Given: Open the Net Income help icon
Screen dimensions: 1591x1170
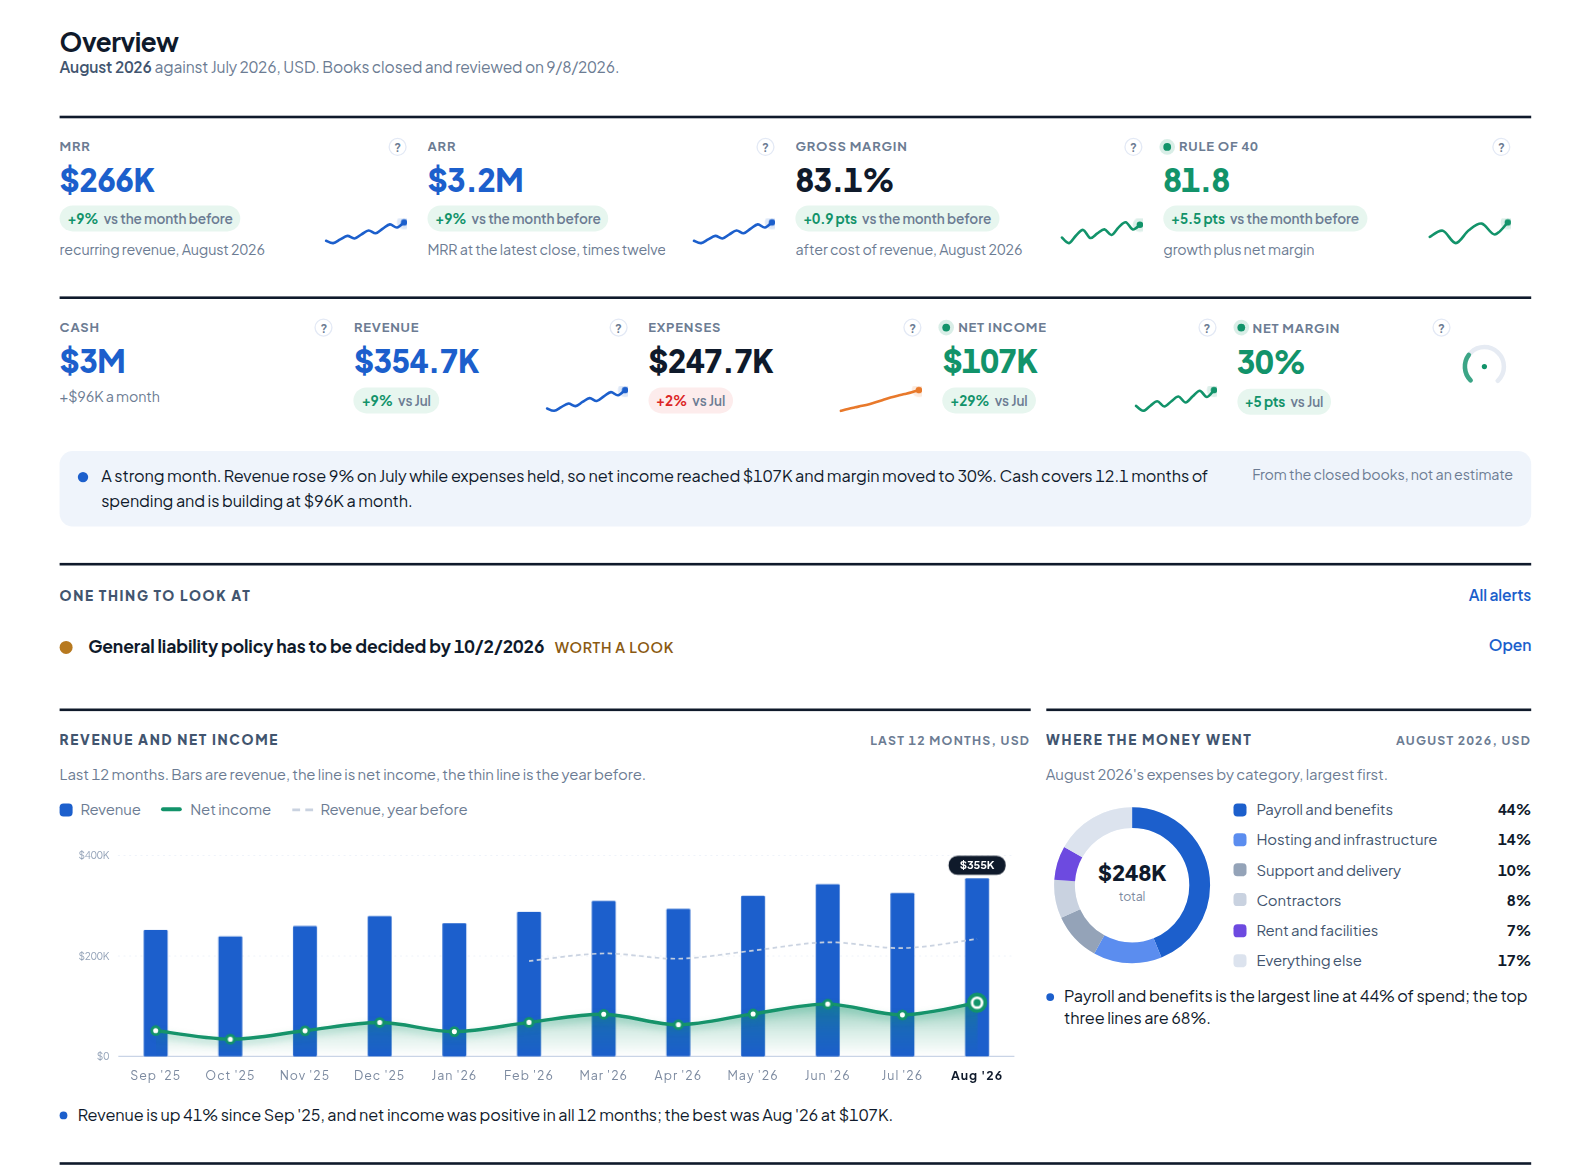Looking at the screenshot, I should pos(1207,328).
